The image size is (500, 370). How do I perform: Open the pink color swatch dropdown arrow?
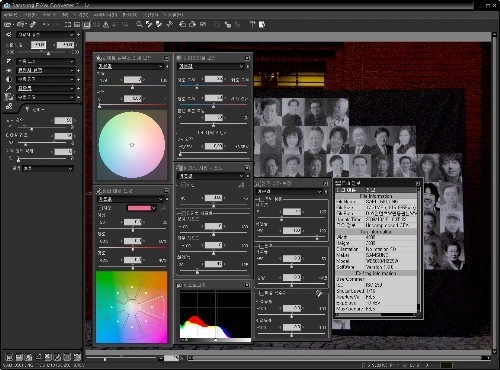tap(154, 208)
